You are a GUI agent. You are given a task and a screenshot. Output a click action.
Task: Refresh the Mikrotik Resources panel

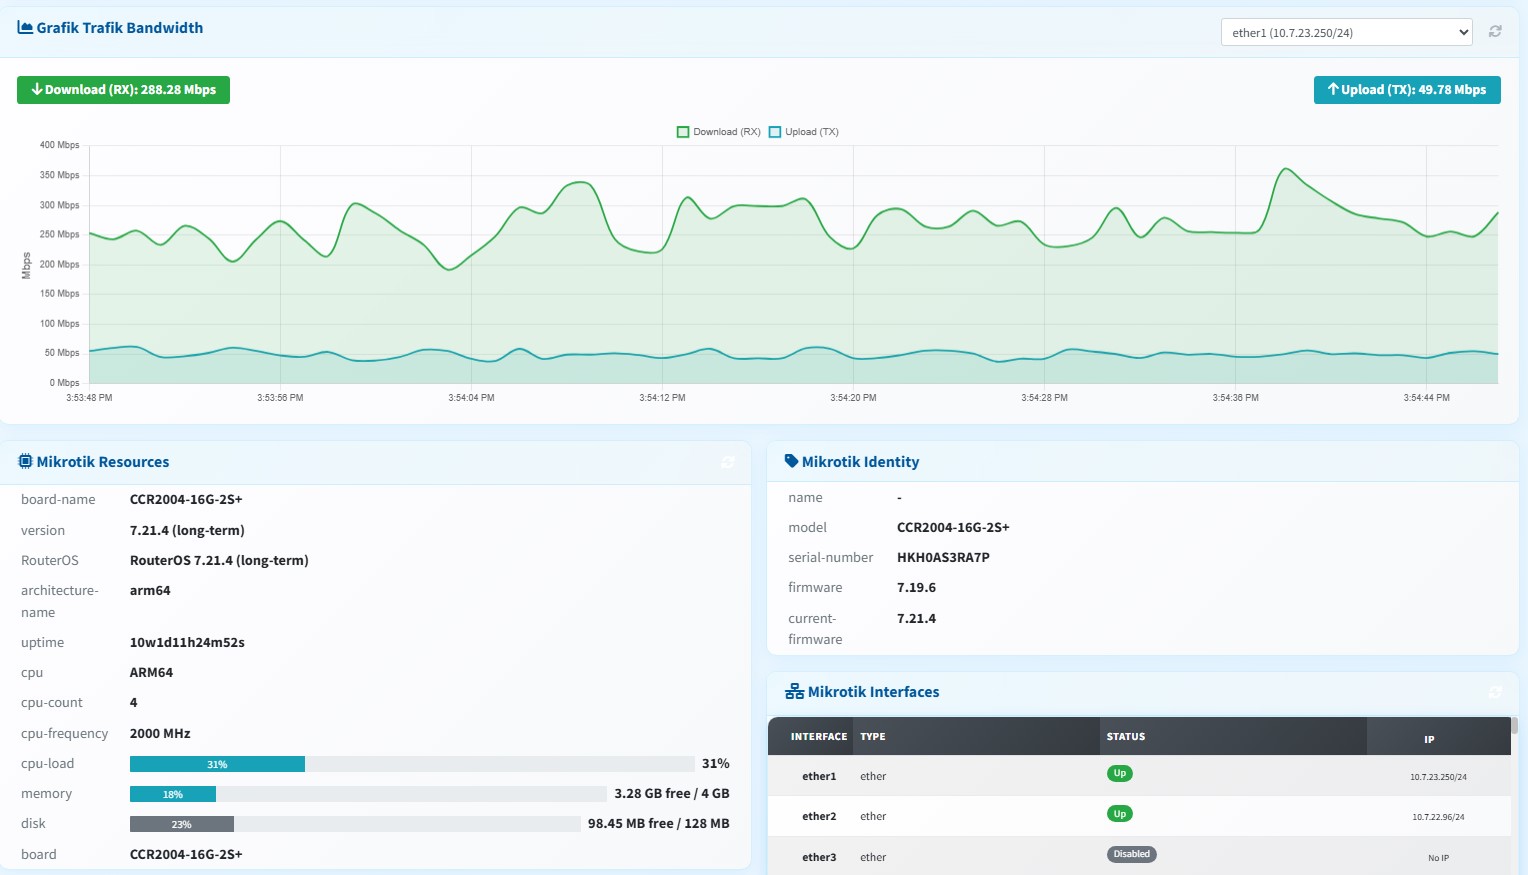point(728,462)
